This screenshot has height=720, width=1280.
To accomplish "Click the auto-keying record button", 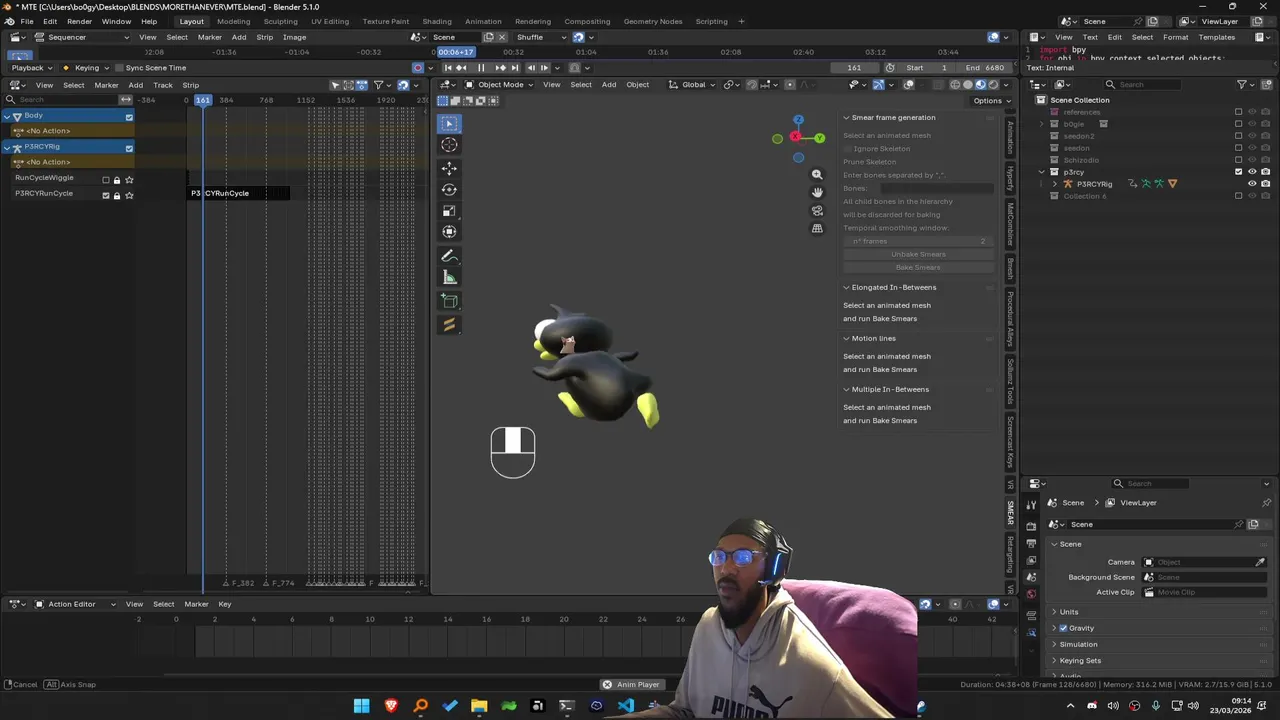I will (418, 68).
